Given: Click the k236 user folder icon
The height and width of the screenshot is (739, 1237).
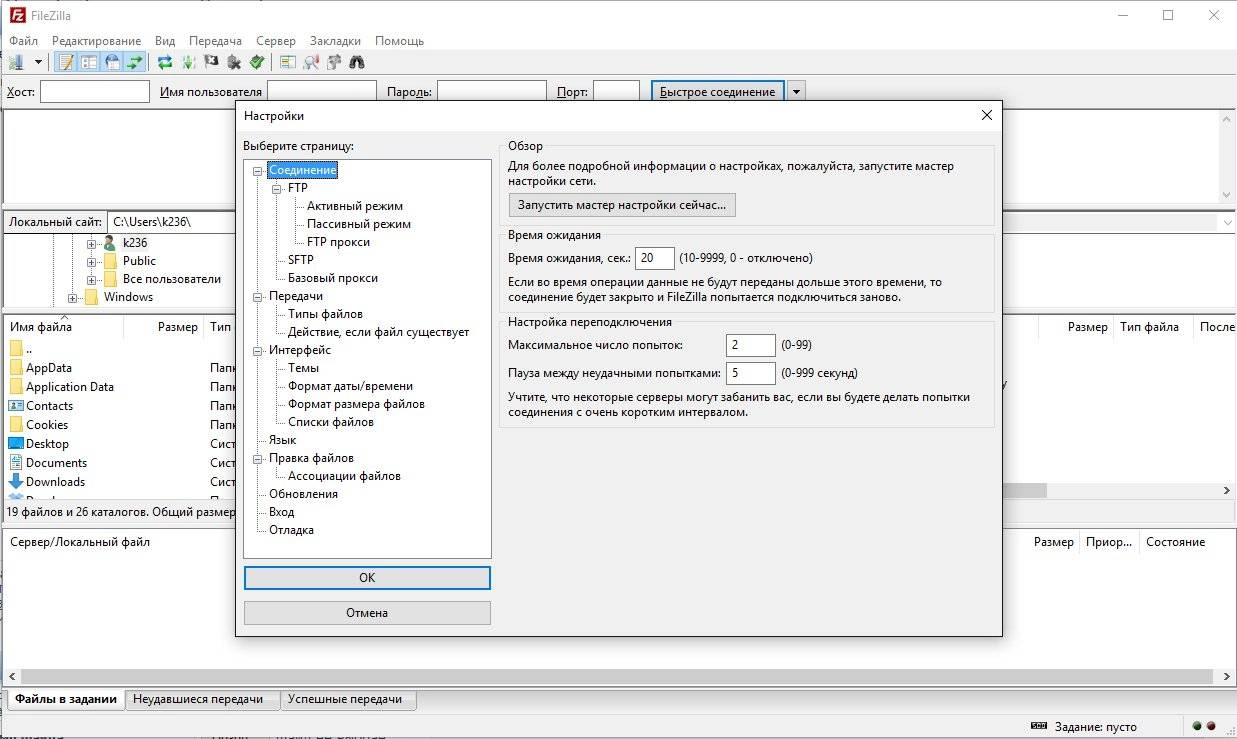Looking at the screenshot, I should 110,243.
